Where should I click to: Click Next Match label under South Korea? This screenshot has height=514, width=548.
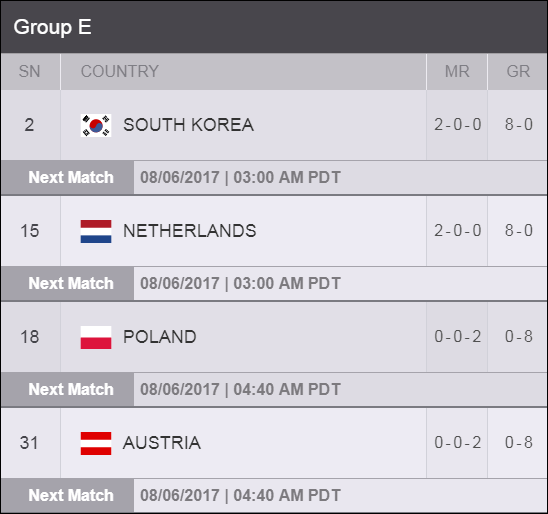click(71, 178)
